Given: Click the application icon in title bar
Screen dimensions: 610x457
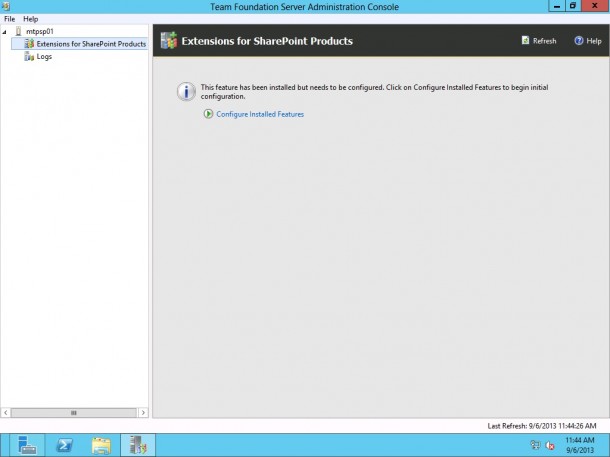Looking at the screenshot, I should click(x=5, y=6).
